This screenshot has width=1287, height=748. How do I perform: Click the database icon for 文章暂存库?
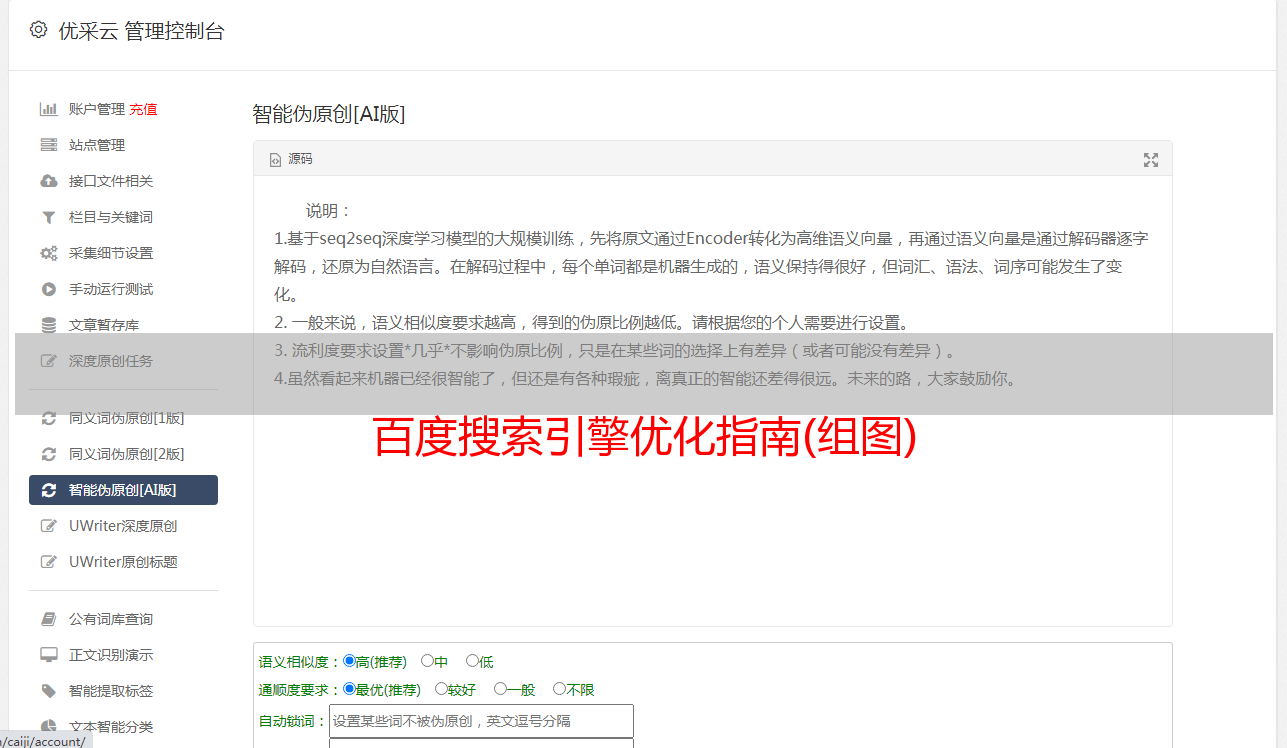click(48, 325)
